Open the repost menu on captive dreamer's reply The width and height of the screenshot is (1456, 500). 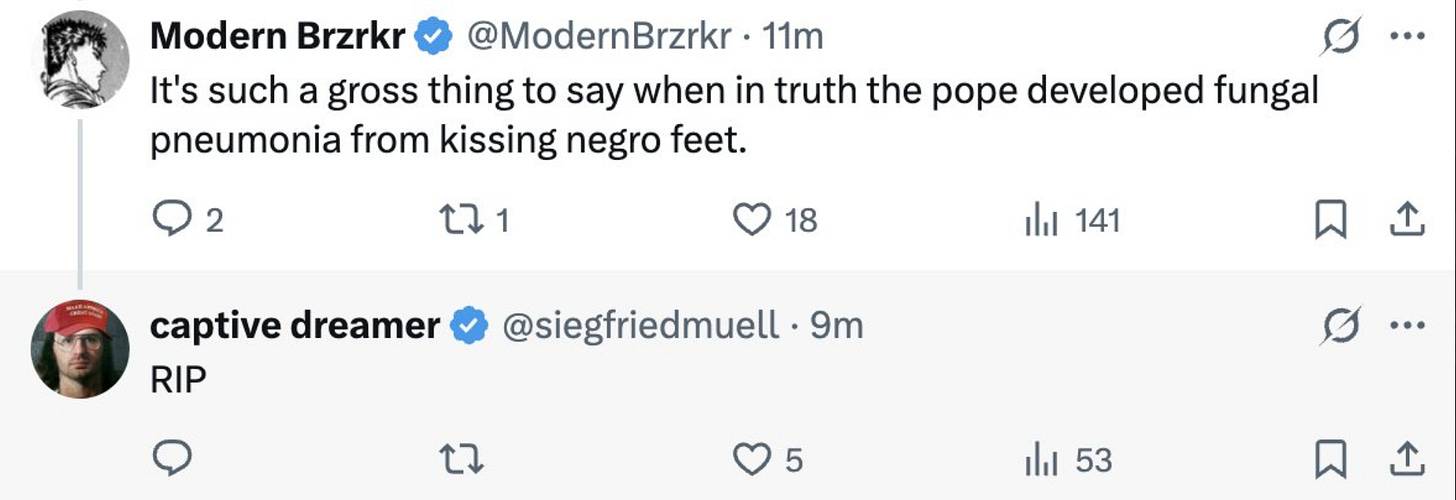[x=462, y=459]
